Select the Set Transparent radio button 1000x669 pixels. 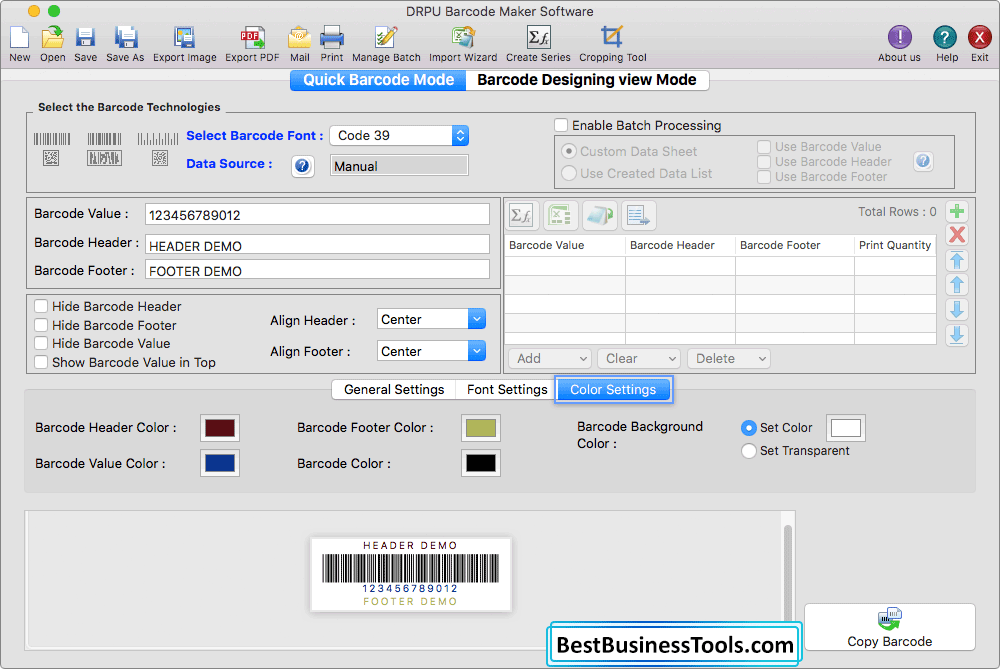coord(749,451)
